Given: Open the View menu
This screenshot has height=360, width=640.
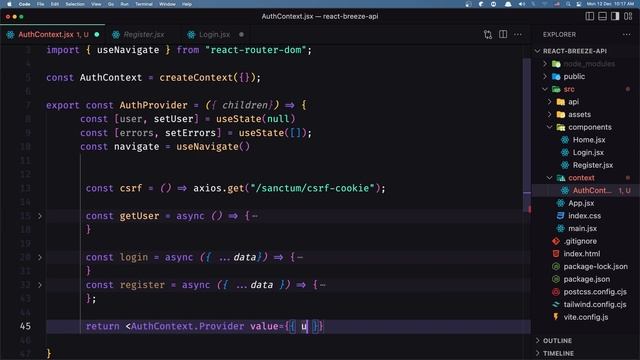Looking at the screenshot, I should click(96, 4).
